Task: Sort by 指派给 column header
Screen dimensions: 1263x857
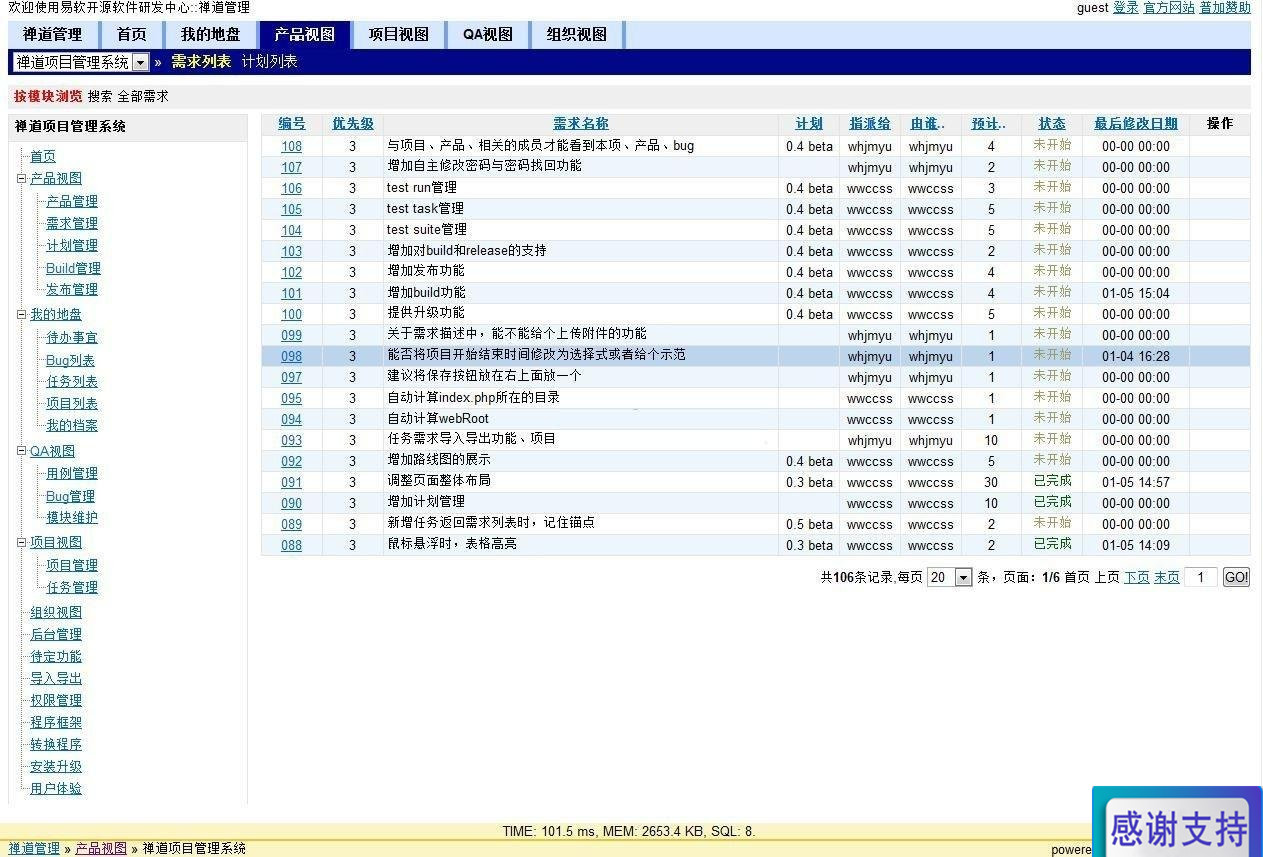Action: [870, 124]
